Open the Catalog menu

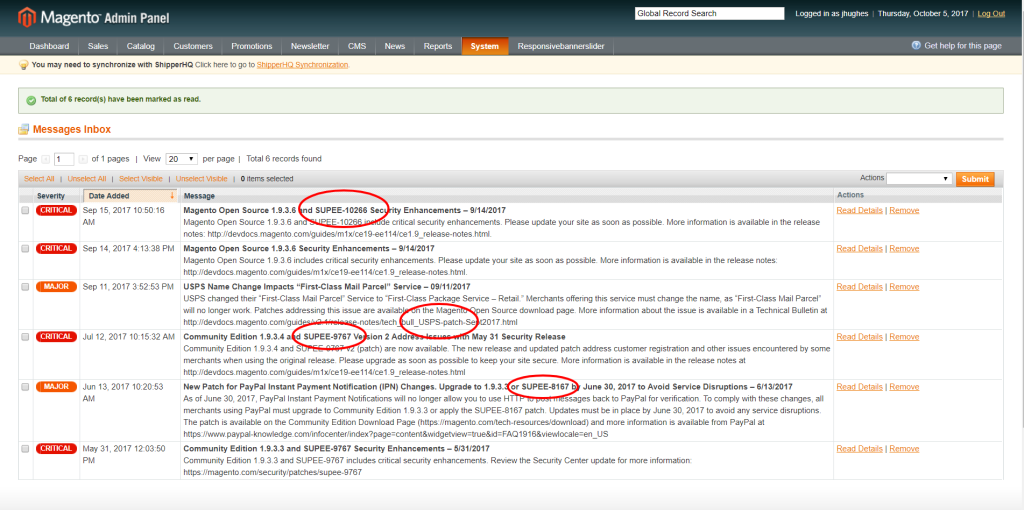(x=140, y=46)
